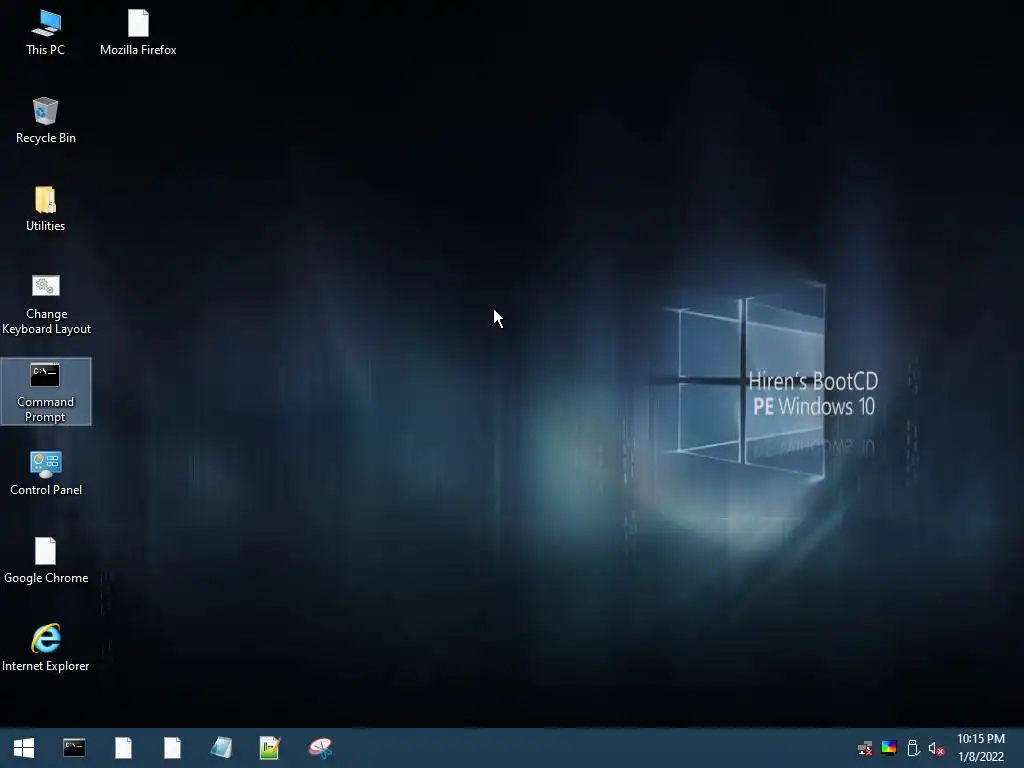This screenshot has height=768, width=1024.
Task: Click the muted volume tray icon
Action: click(x=936, y=748)
